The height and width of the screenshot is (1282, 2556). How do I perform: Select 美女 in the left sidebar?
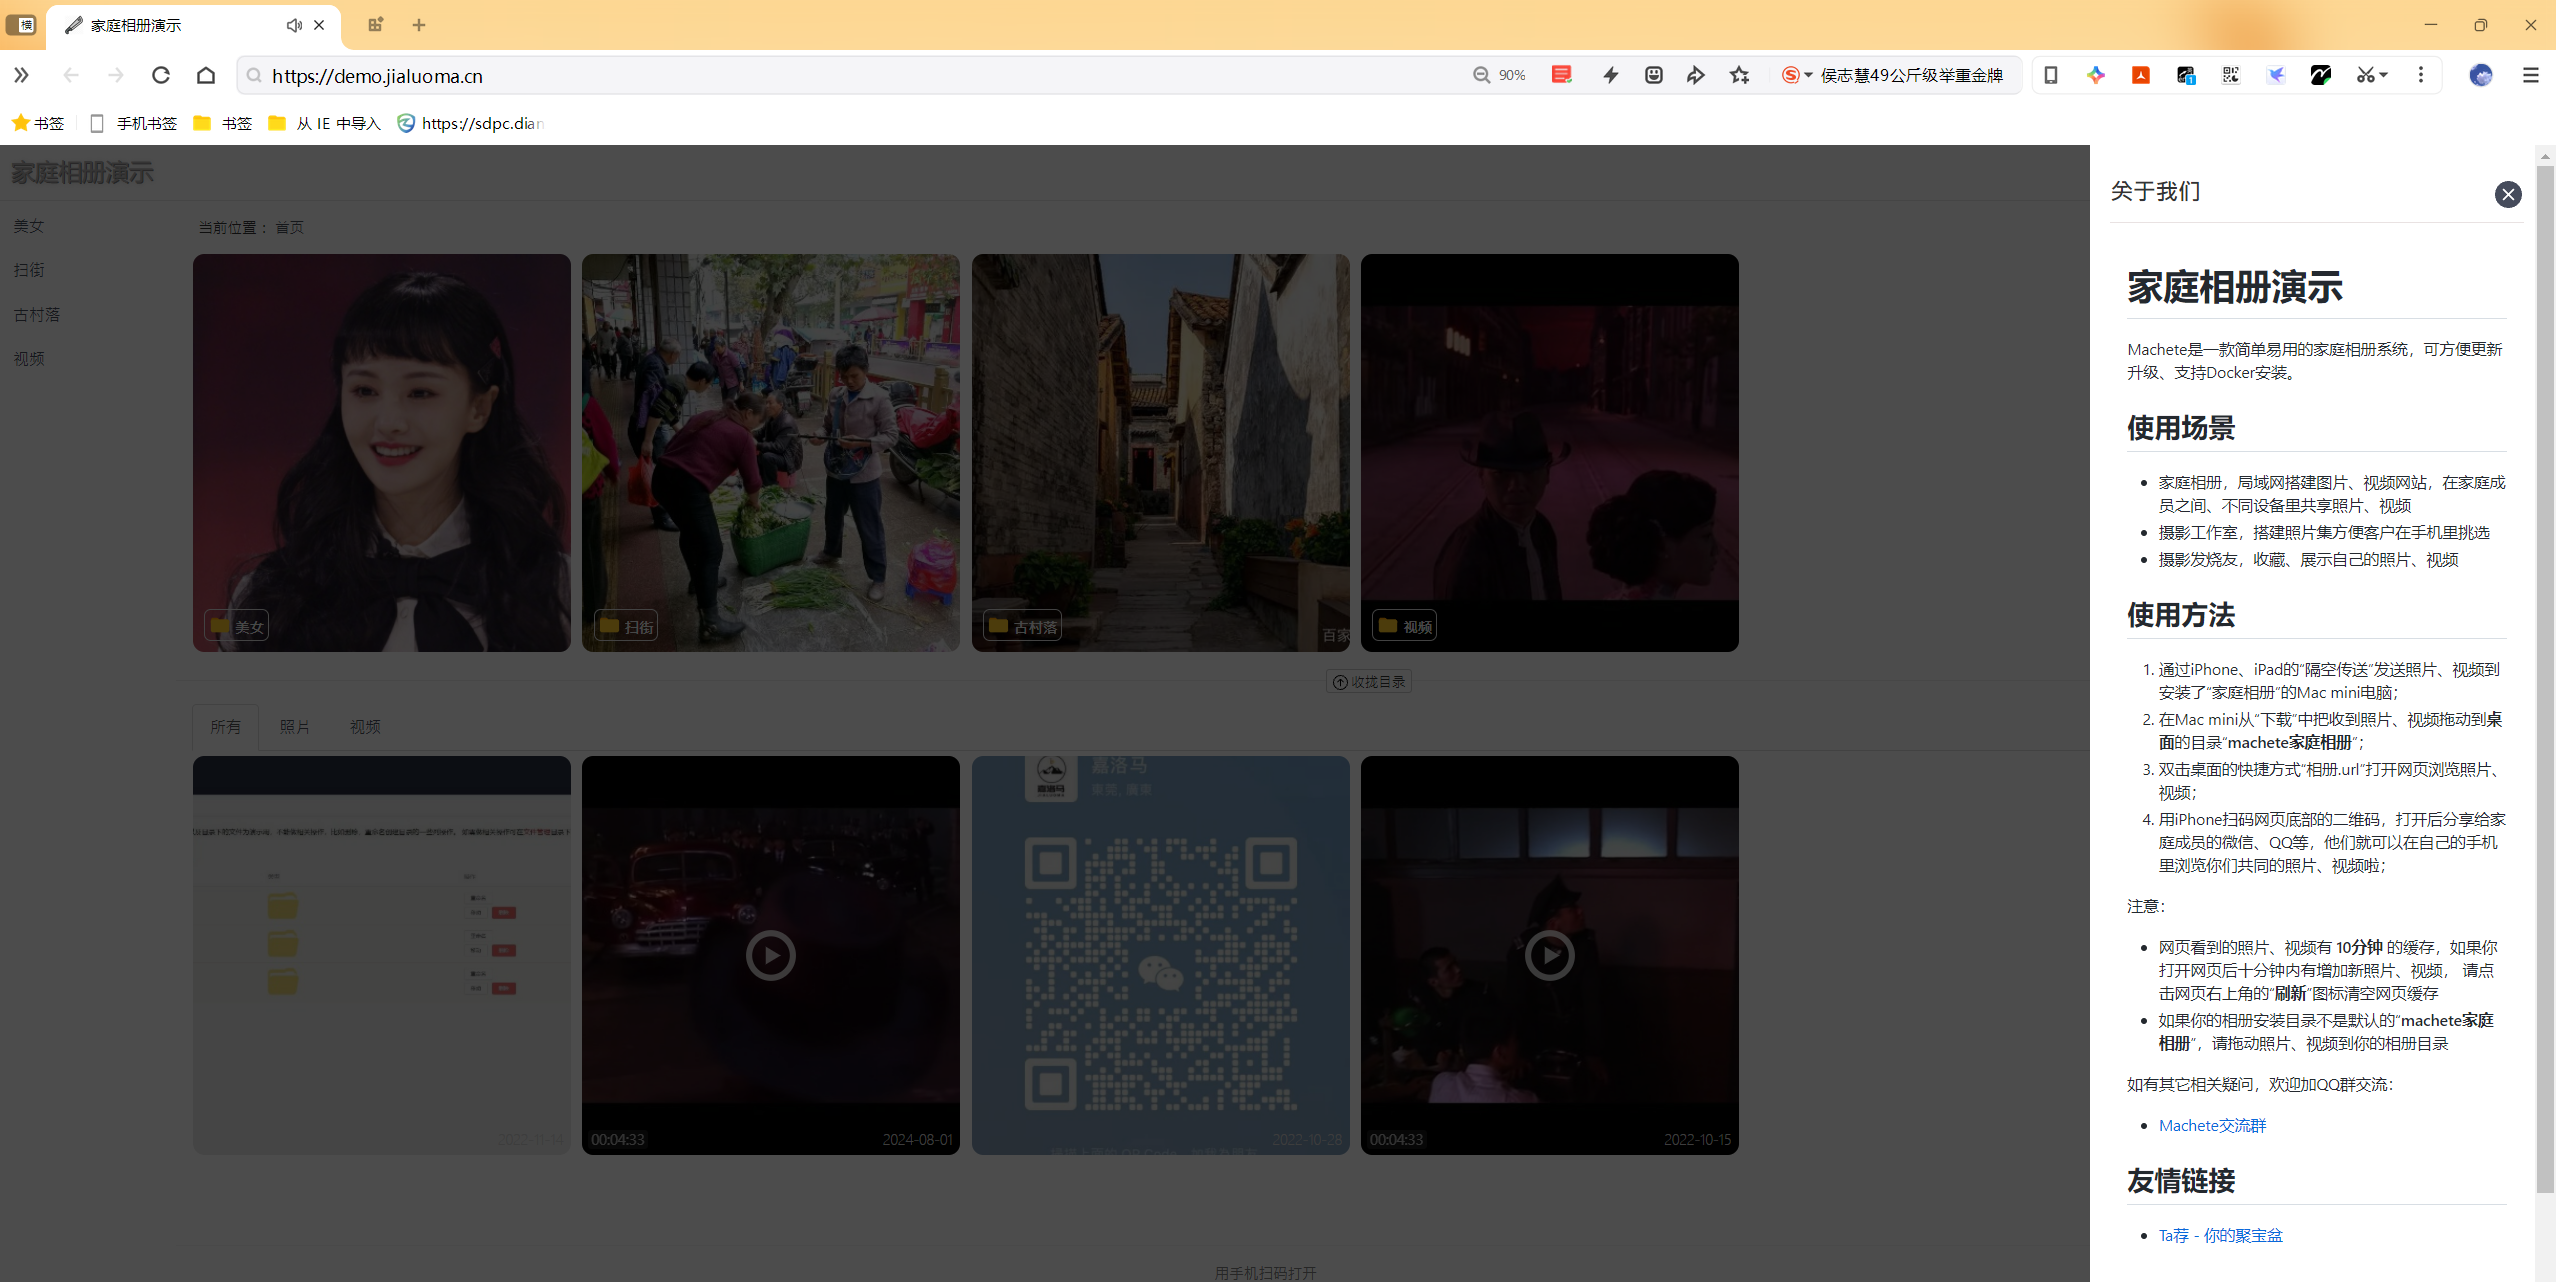[x=29, y=226]
